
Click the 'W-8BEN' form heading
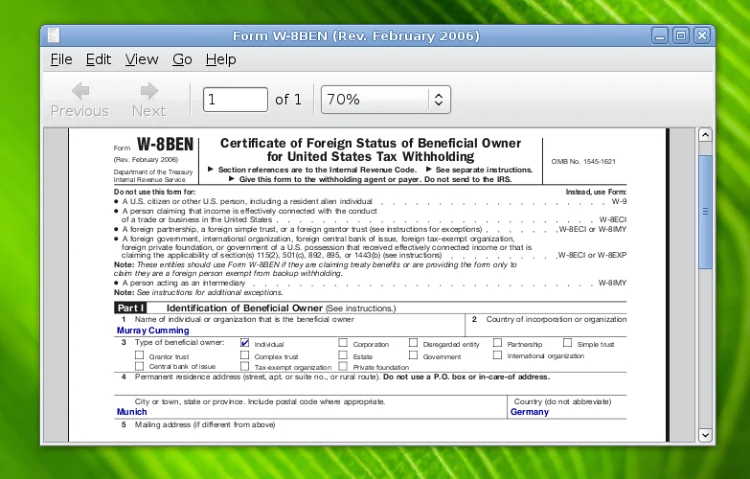(x=165, y=144)
